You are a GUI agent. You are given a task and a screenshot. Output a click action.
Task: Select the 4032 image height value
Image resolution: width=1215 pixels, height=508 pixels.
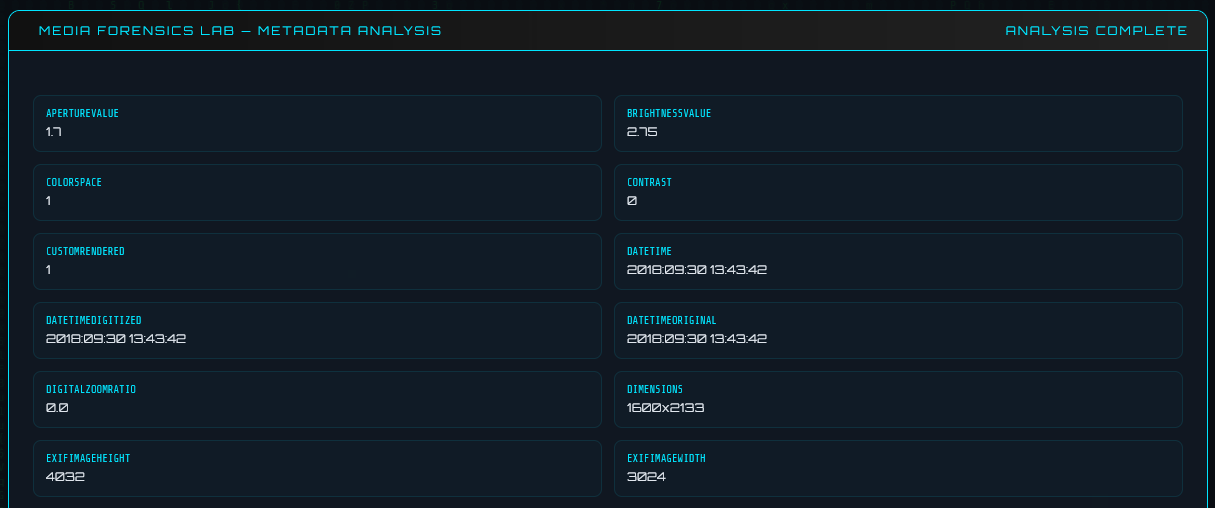[x=65, y=477]
